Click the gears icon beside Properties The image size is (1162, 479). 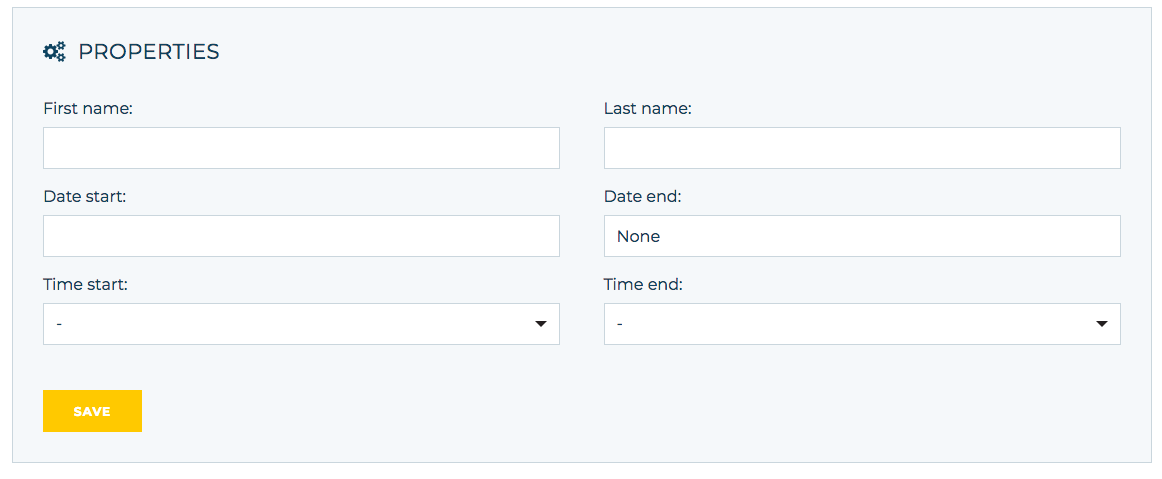coord(54,52)
